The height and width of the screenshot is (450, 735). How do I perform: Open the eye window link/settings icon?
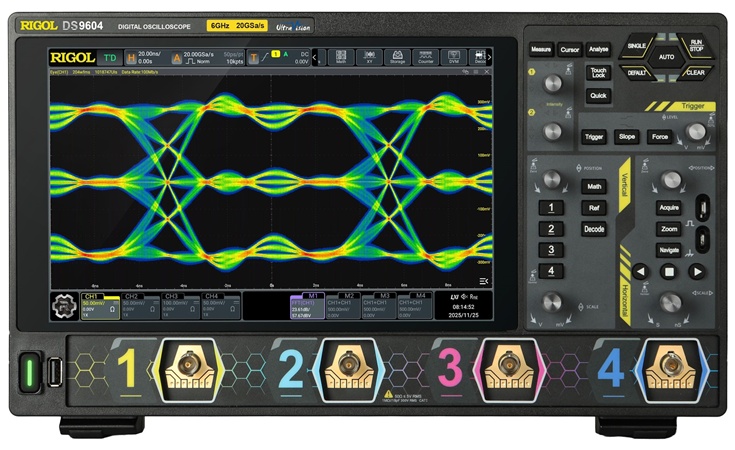pos(465,72)
